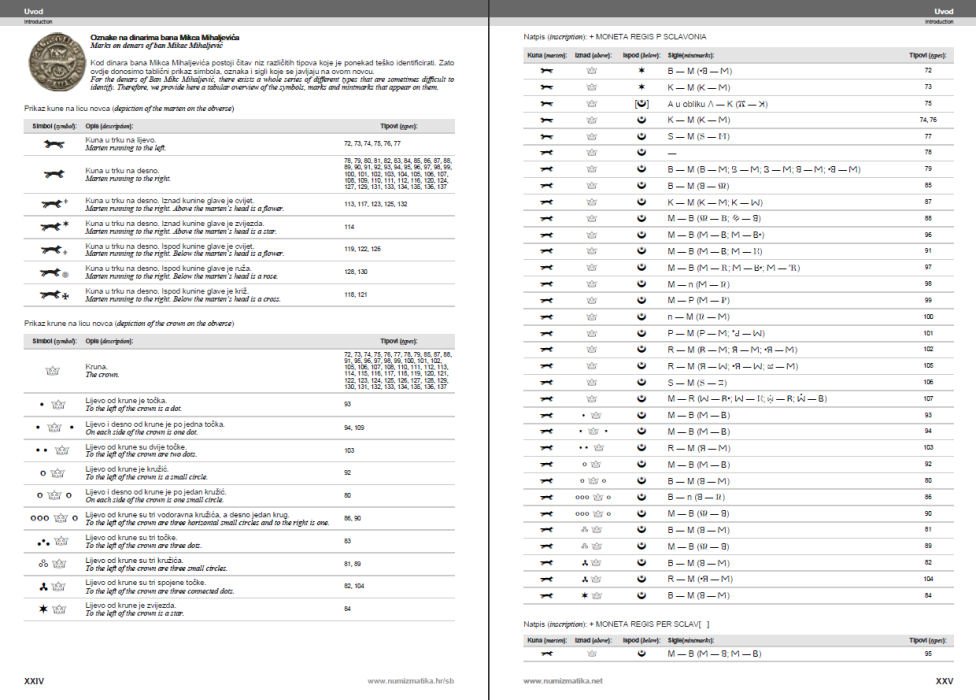Image resolution: width=976 pixels, height=700 pixels.
Task: Click the 'Uvod' header on the left page
Action: click(34, 10)
